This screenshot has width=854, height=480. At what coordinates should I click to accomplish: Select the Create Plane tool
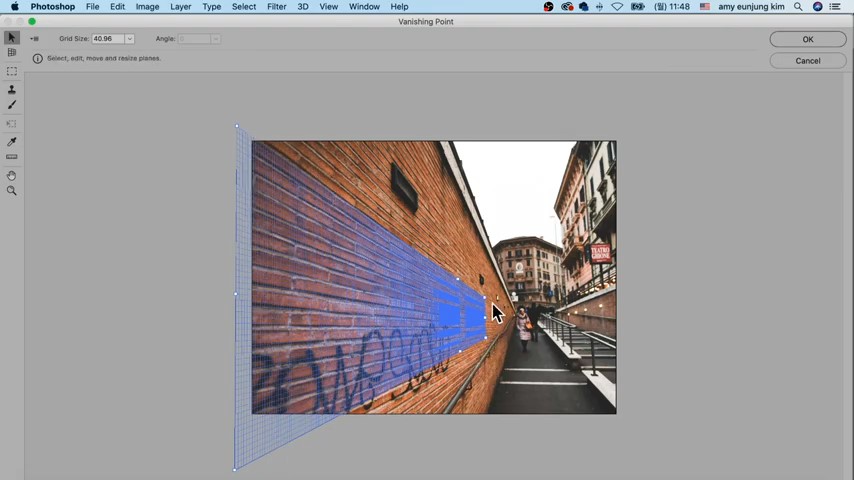(x=12, y=52)
